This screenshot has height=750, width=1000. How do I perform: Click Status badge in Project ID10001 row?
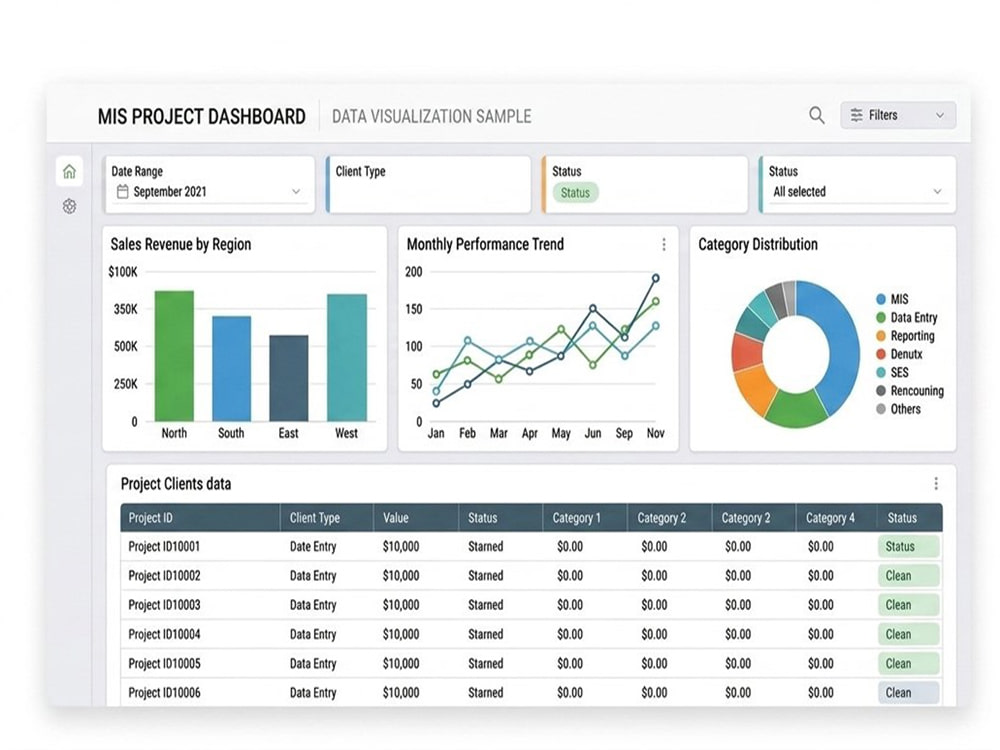(x=908, y=547)
